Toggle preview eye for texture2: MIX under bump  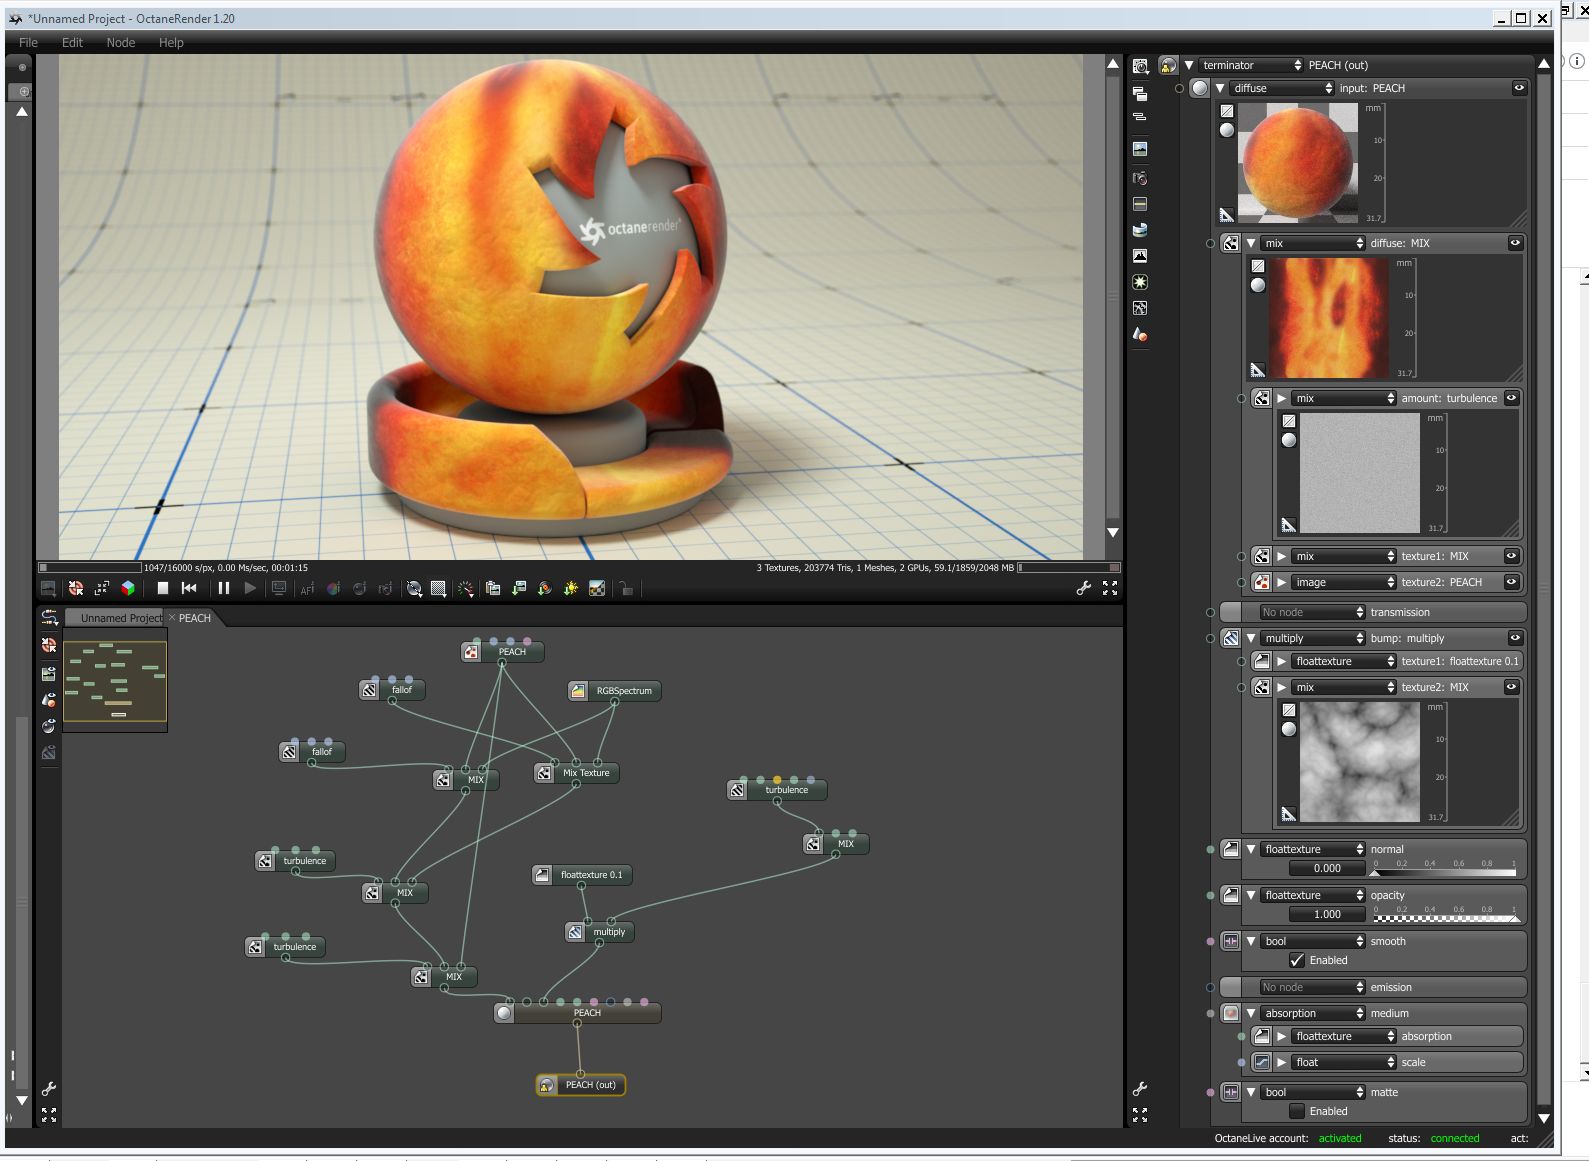tap(1512, 687)
